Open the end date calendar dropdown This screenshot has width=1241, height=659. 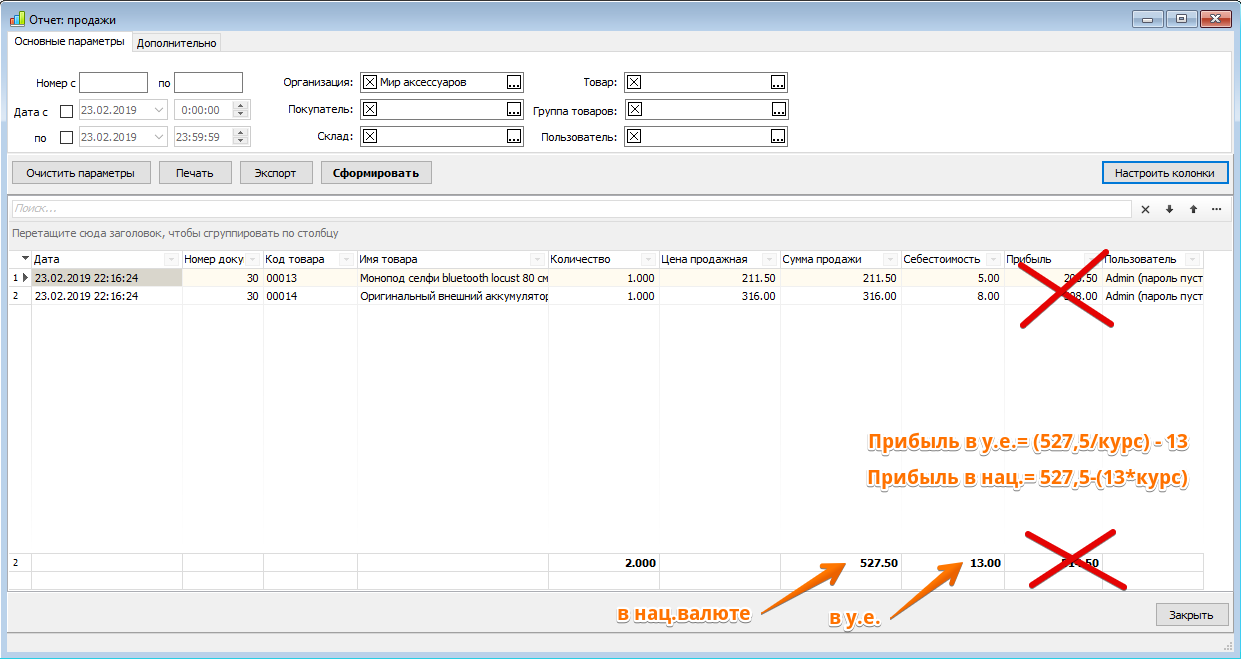click(159, 137)
